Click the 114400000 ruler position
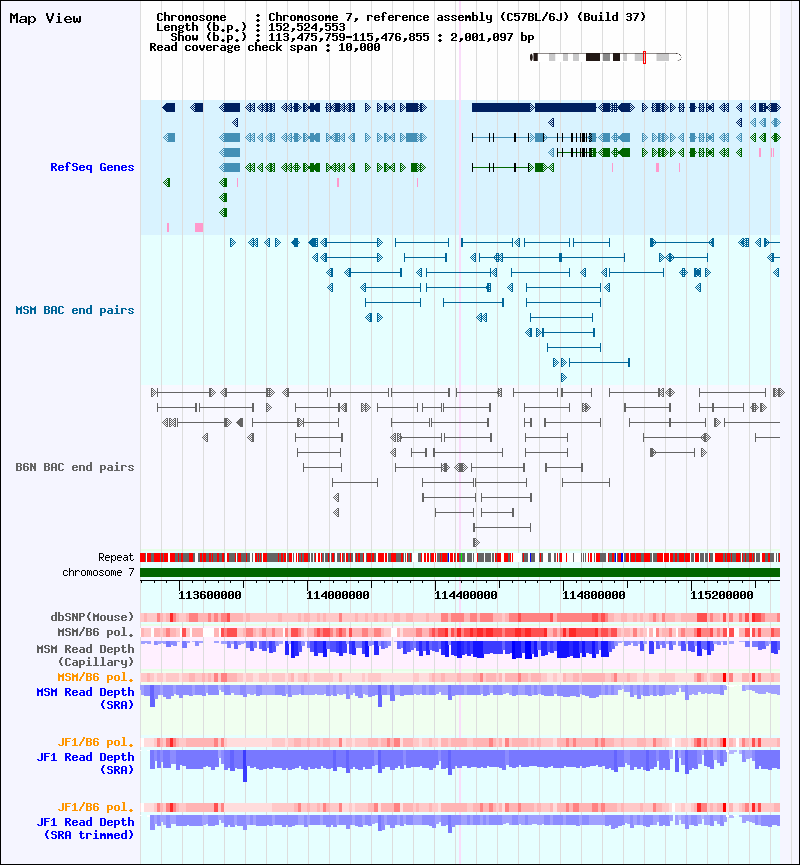This screenshot has width=800, height=865. click(x=466, y=595)
